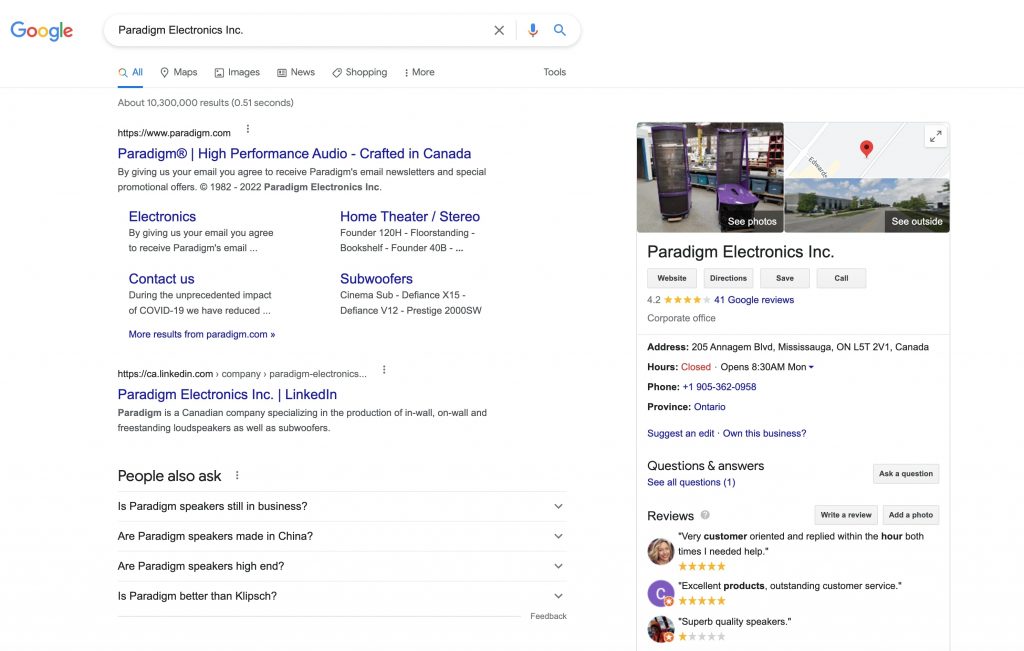The height and width of the screenshot is (651, 1024).
Task: Click the Call button
Action: [841, 278]
